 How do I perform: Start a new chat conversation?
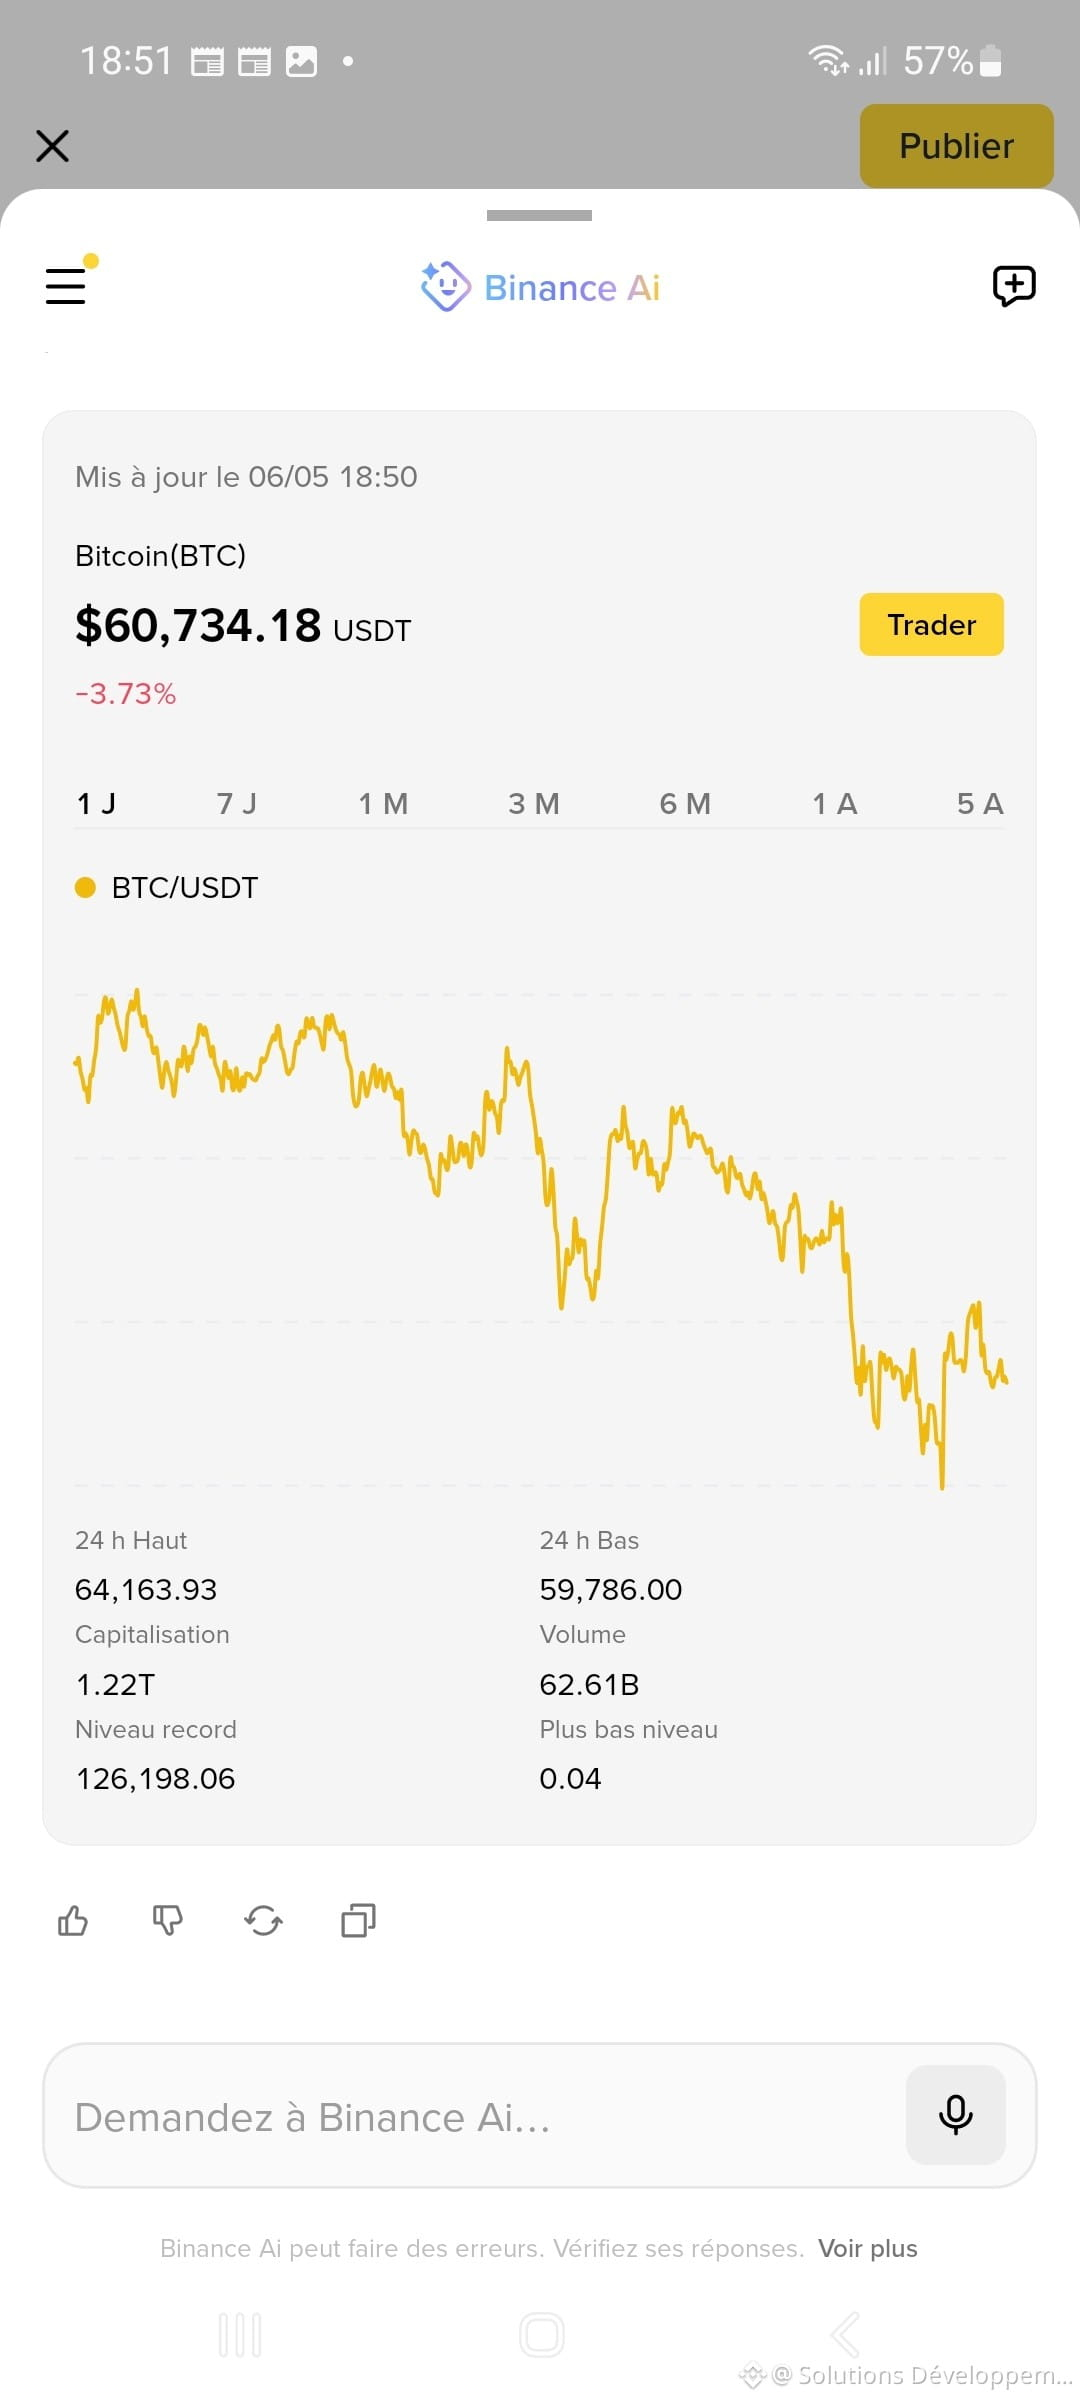pyautogui.click(x=1013, y=286)
